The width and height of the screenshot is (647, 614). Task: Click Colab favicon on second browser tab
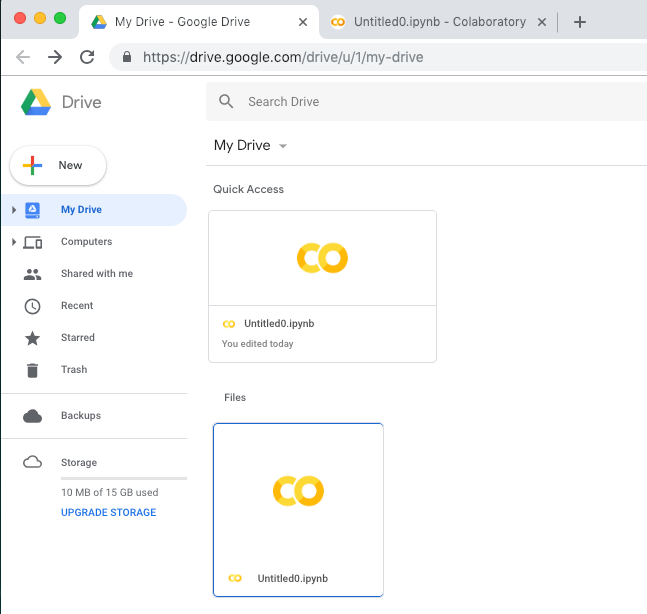pyautogui.click(x=338, y=22)
